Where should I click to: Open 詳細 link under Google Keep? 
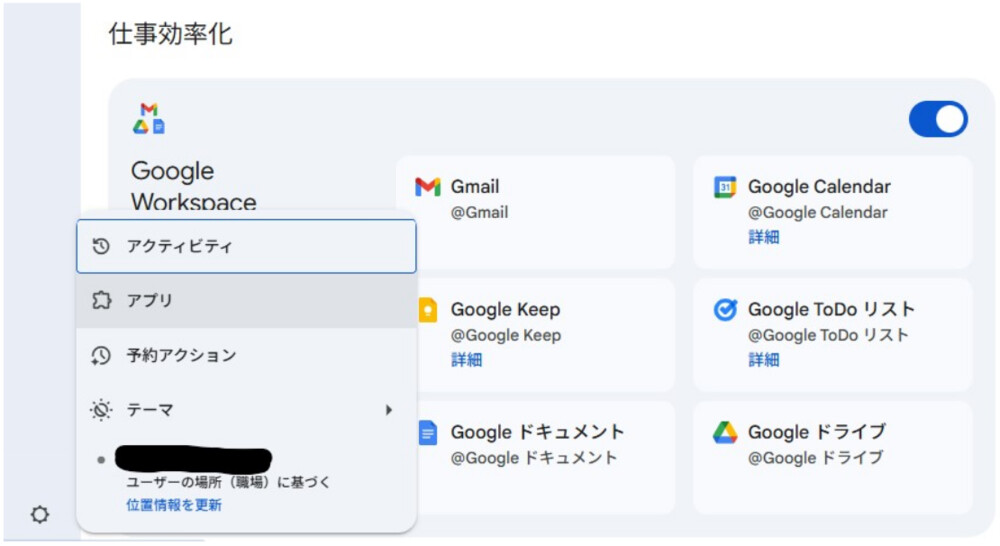[466, 360]
